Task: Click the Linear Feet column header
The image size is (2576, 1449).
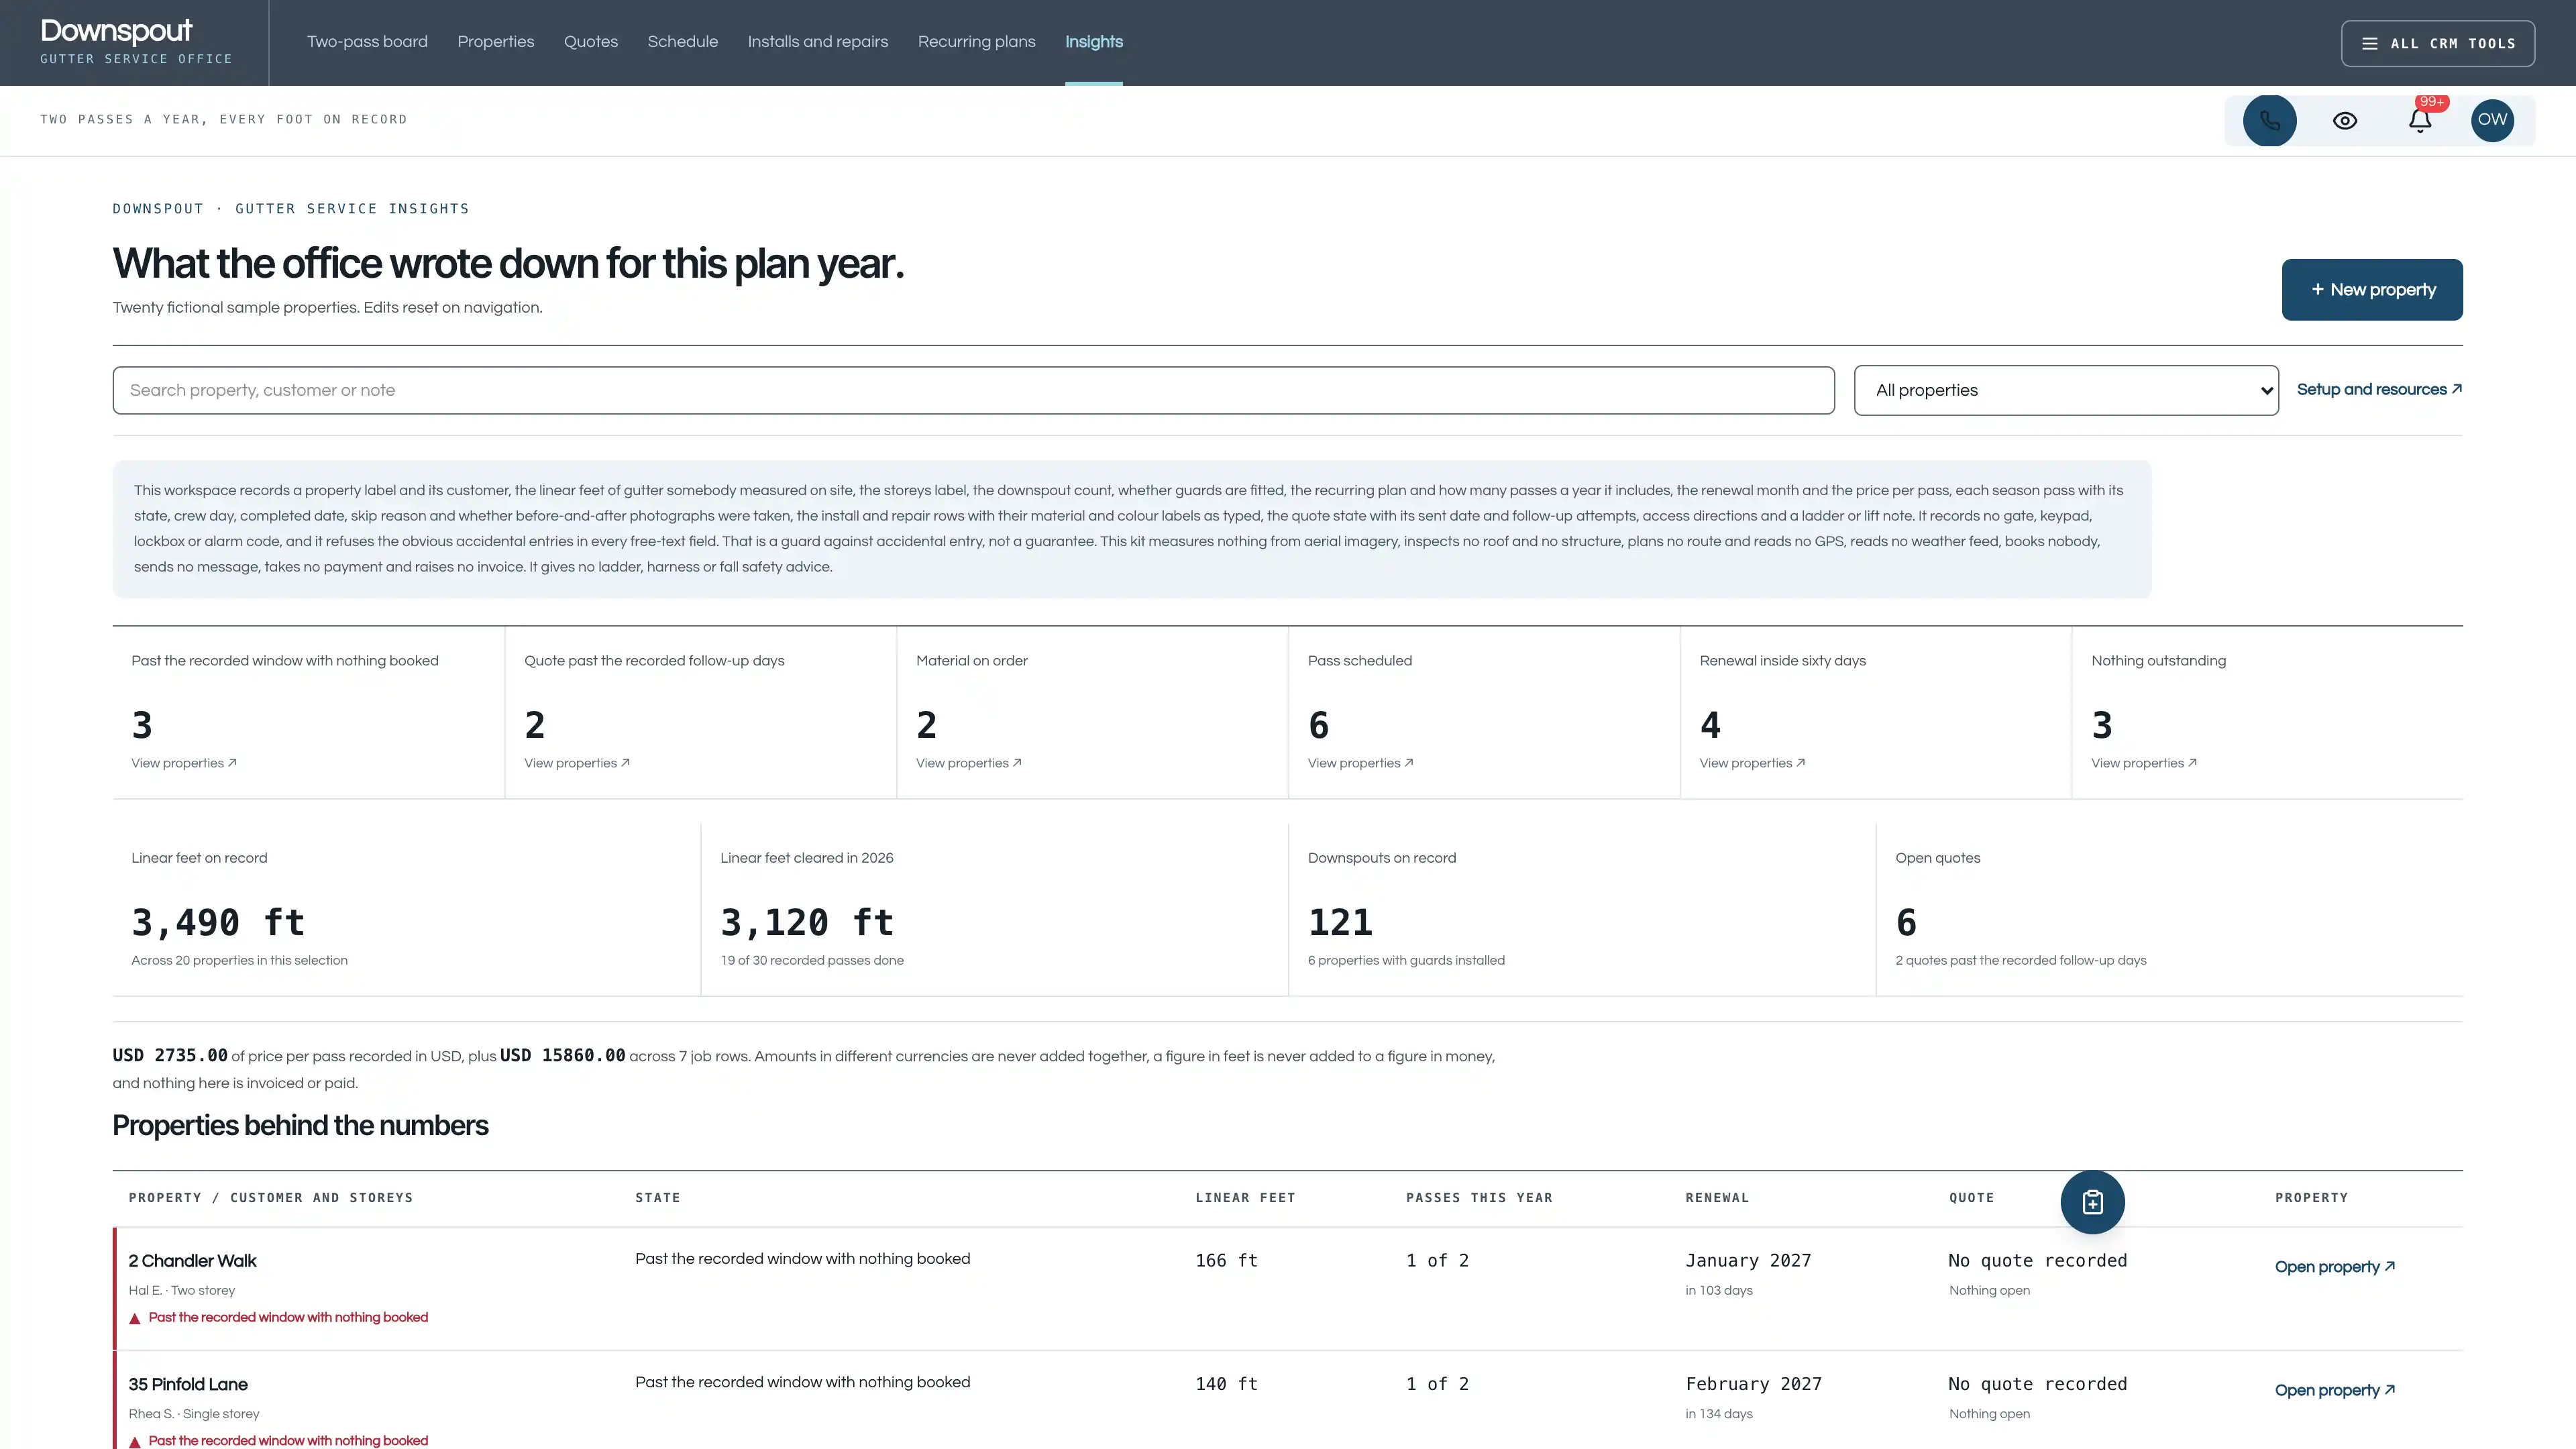Action: tap(1245, 1198)
